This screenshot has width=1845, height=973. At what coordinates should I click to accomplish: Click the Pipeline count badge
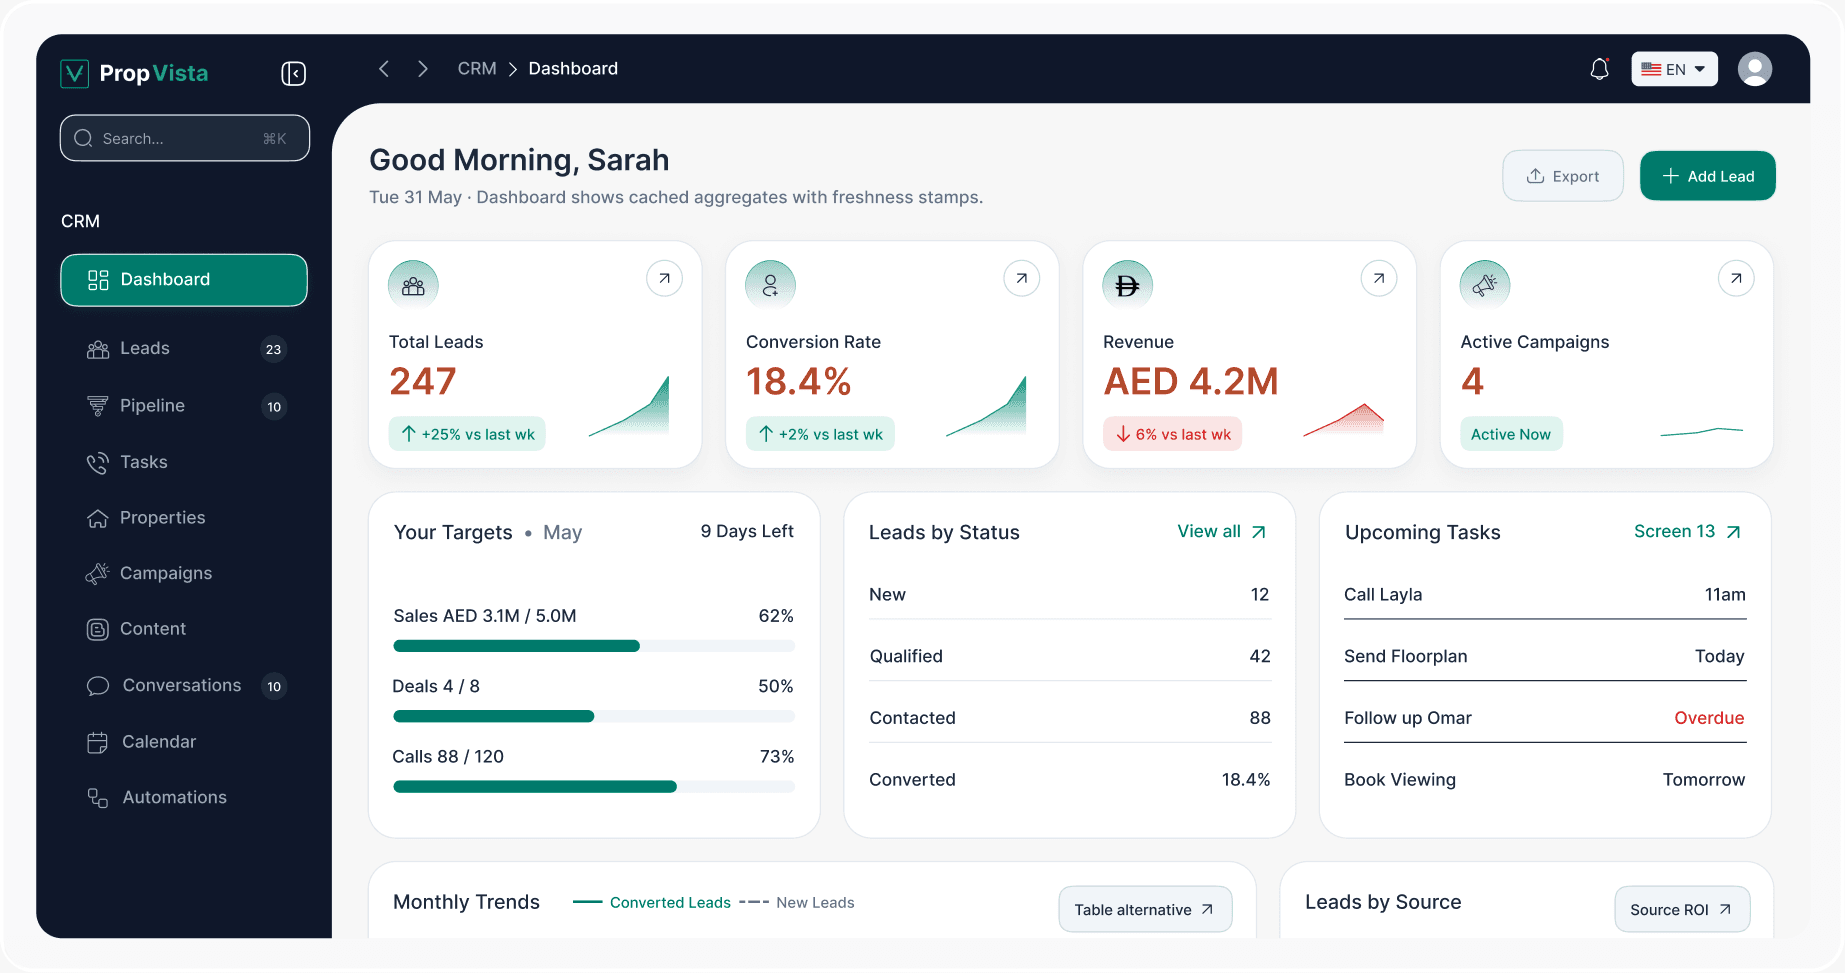point(274,407)
